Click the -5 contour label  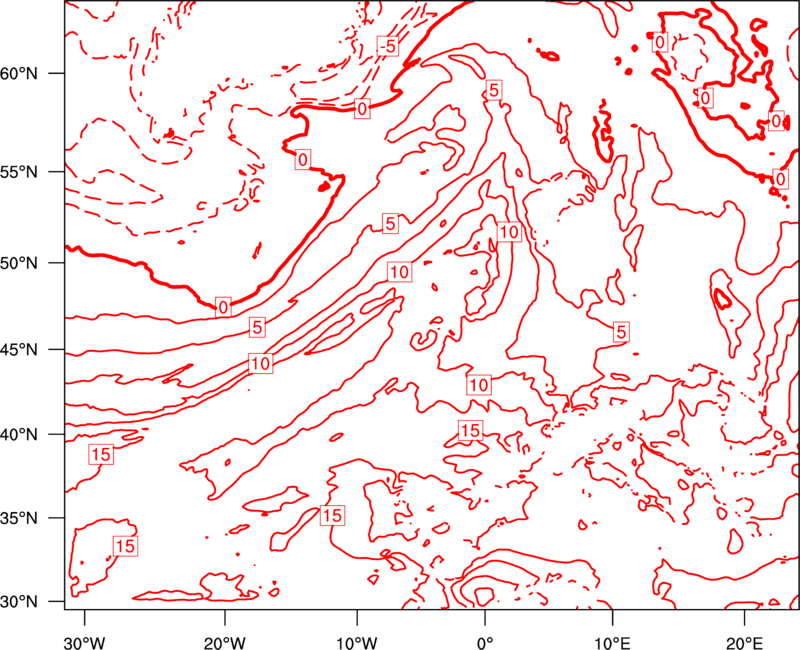387,46
